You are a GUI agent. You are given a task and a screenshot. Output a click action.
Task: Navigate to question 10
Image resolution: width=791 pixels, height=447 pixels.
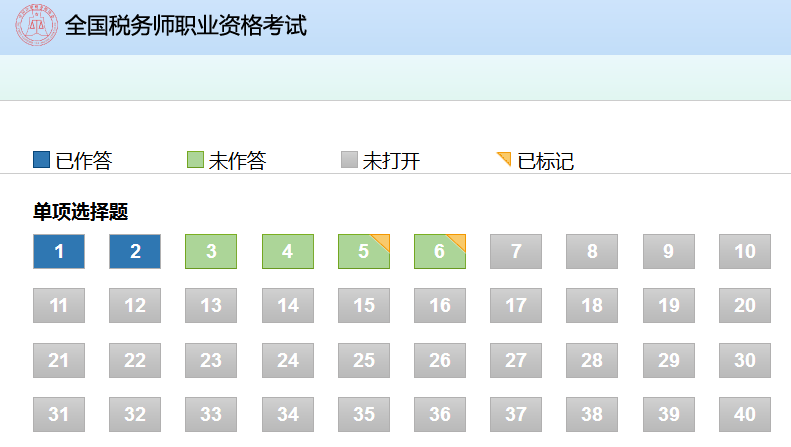745,251
